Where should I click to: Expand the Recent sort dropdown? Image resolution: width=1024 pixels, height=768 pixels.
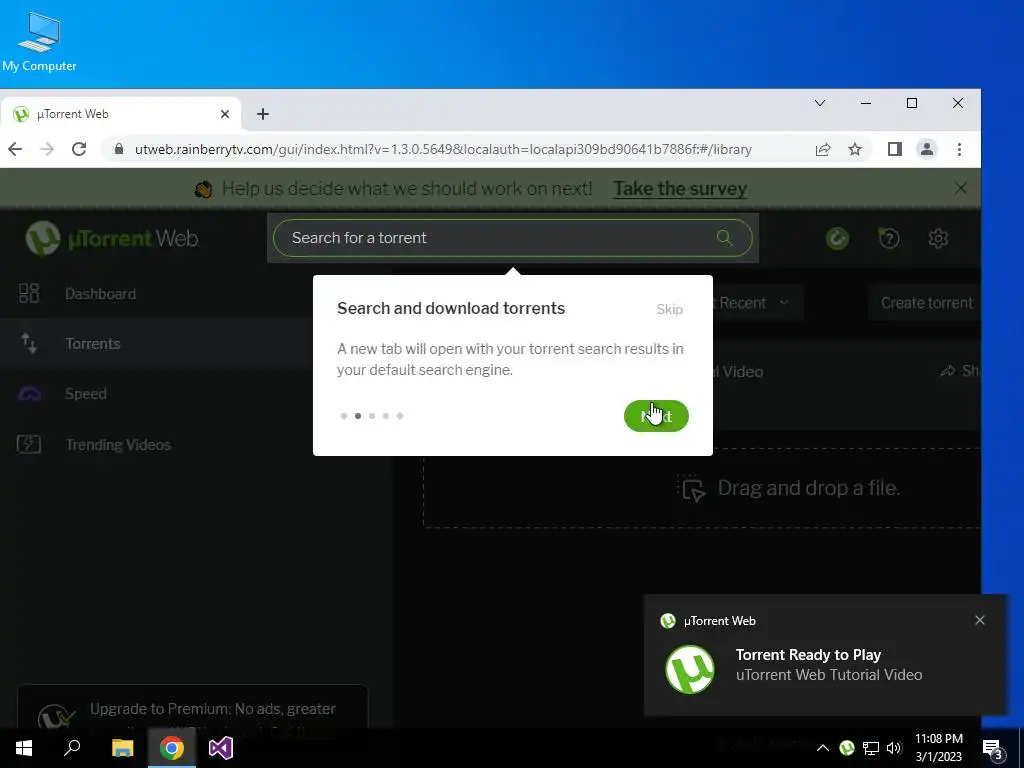[x=758, y=303]
